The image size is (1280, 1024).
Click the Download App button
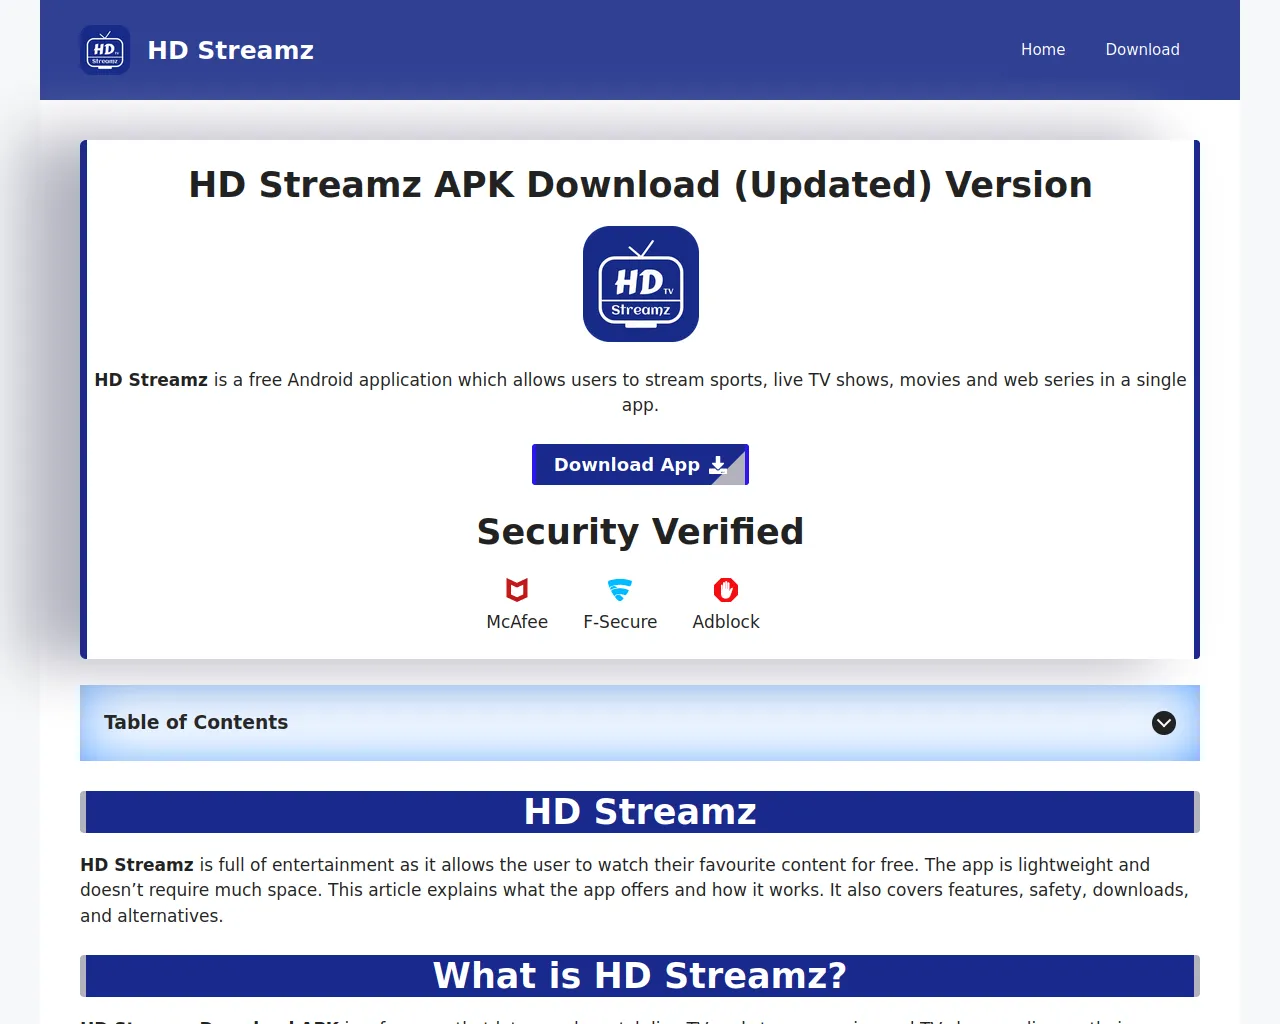(x=640, y=465)
